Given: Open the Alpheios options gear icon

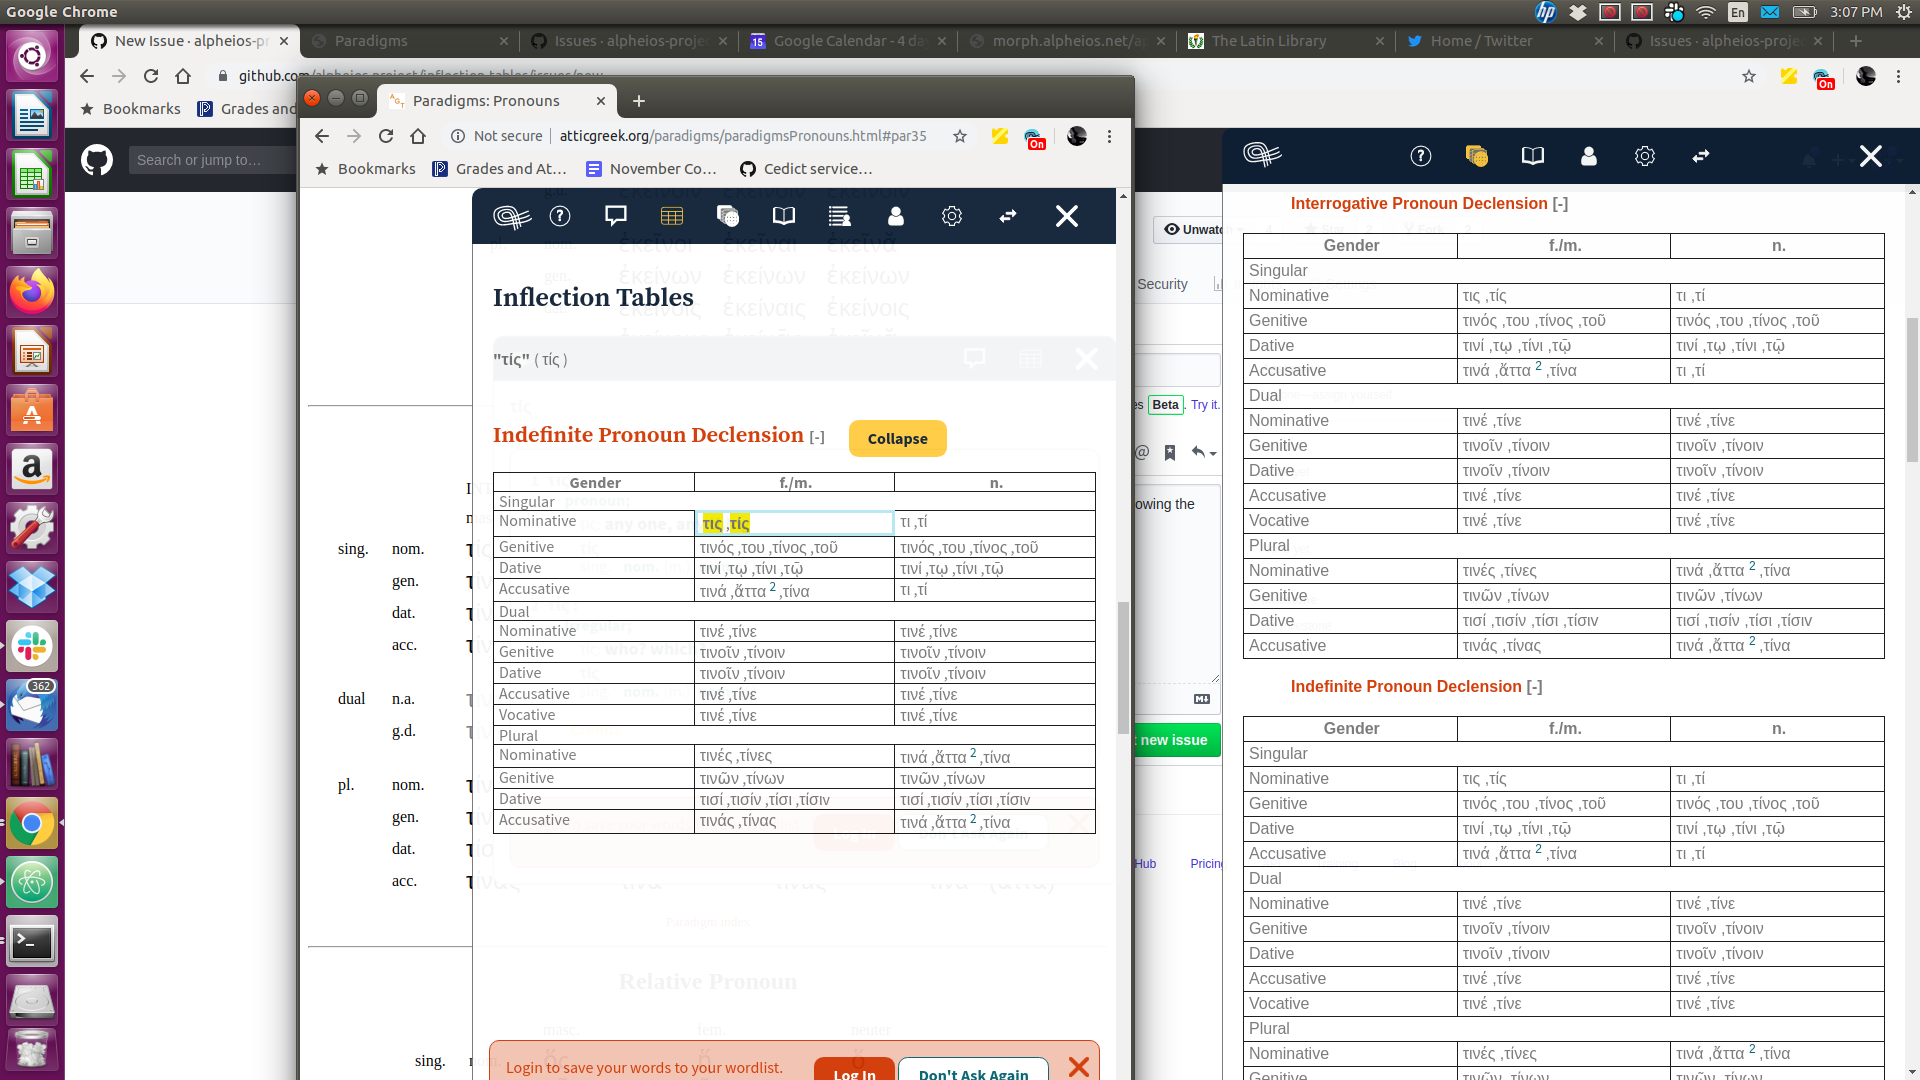Looking at the screenshot, I should (x=951, y=216).
